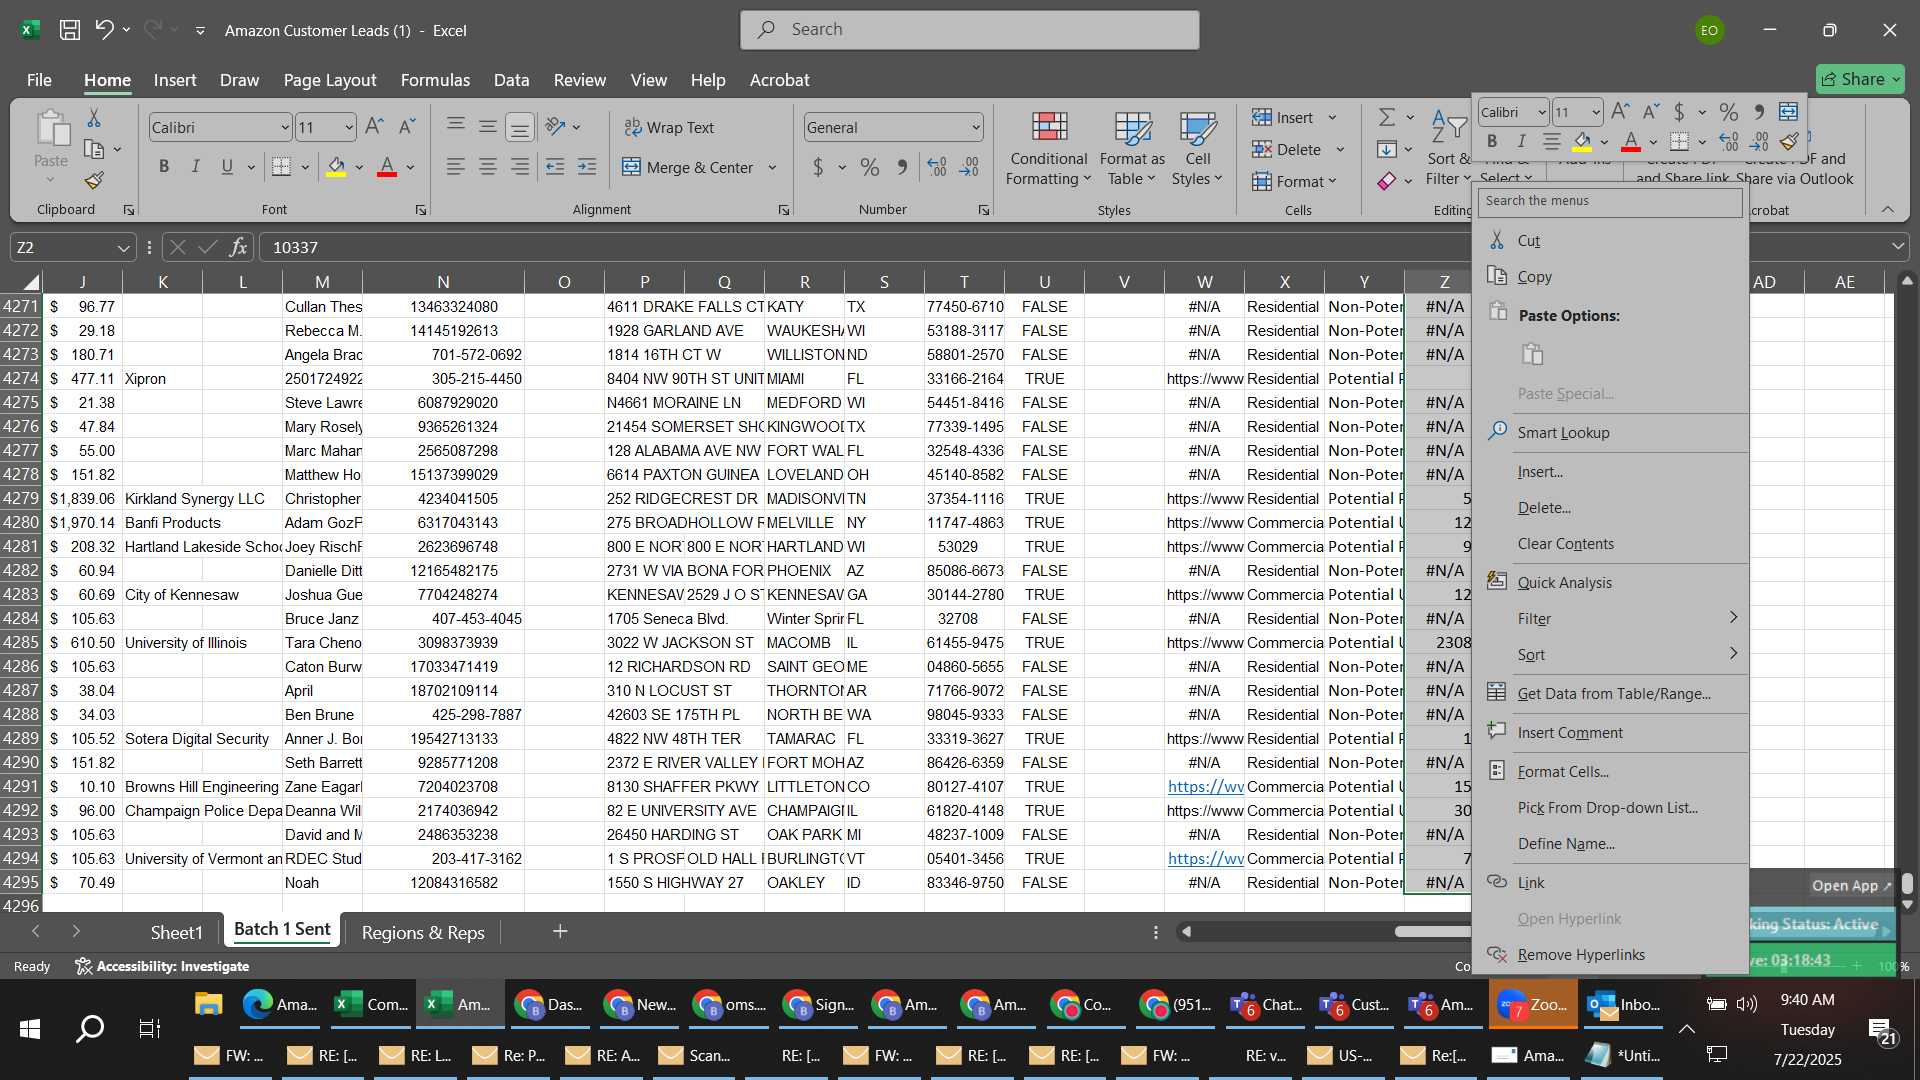Toggle ribbon top vertical alignment
Screen dimensions: 1920x1080
[455, 127]
